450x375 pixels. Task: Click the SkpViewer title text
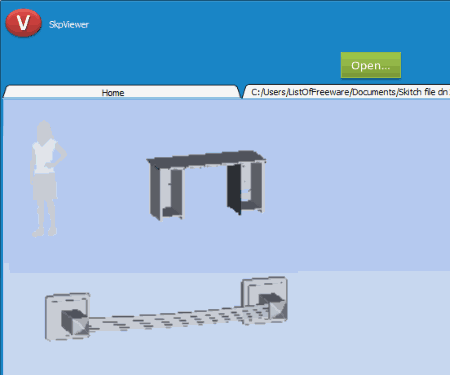pyautogui.click(x=69, y=25)
